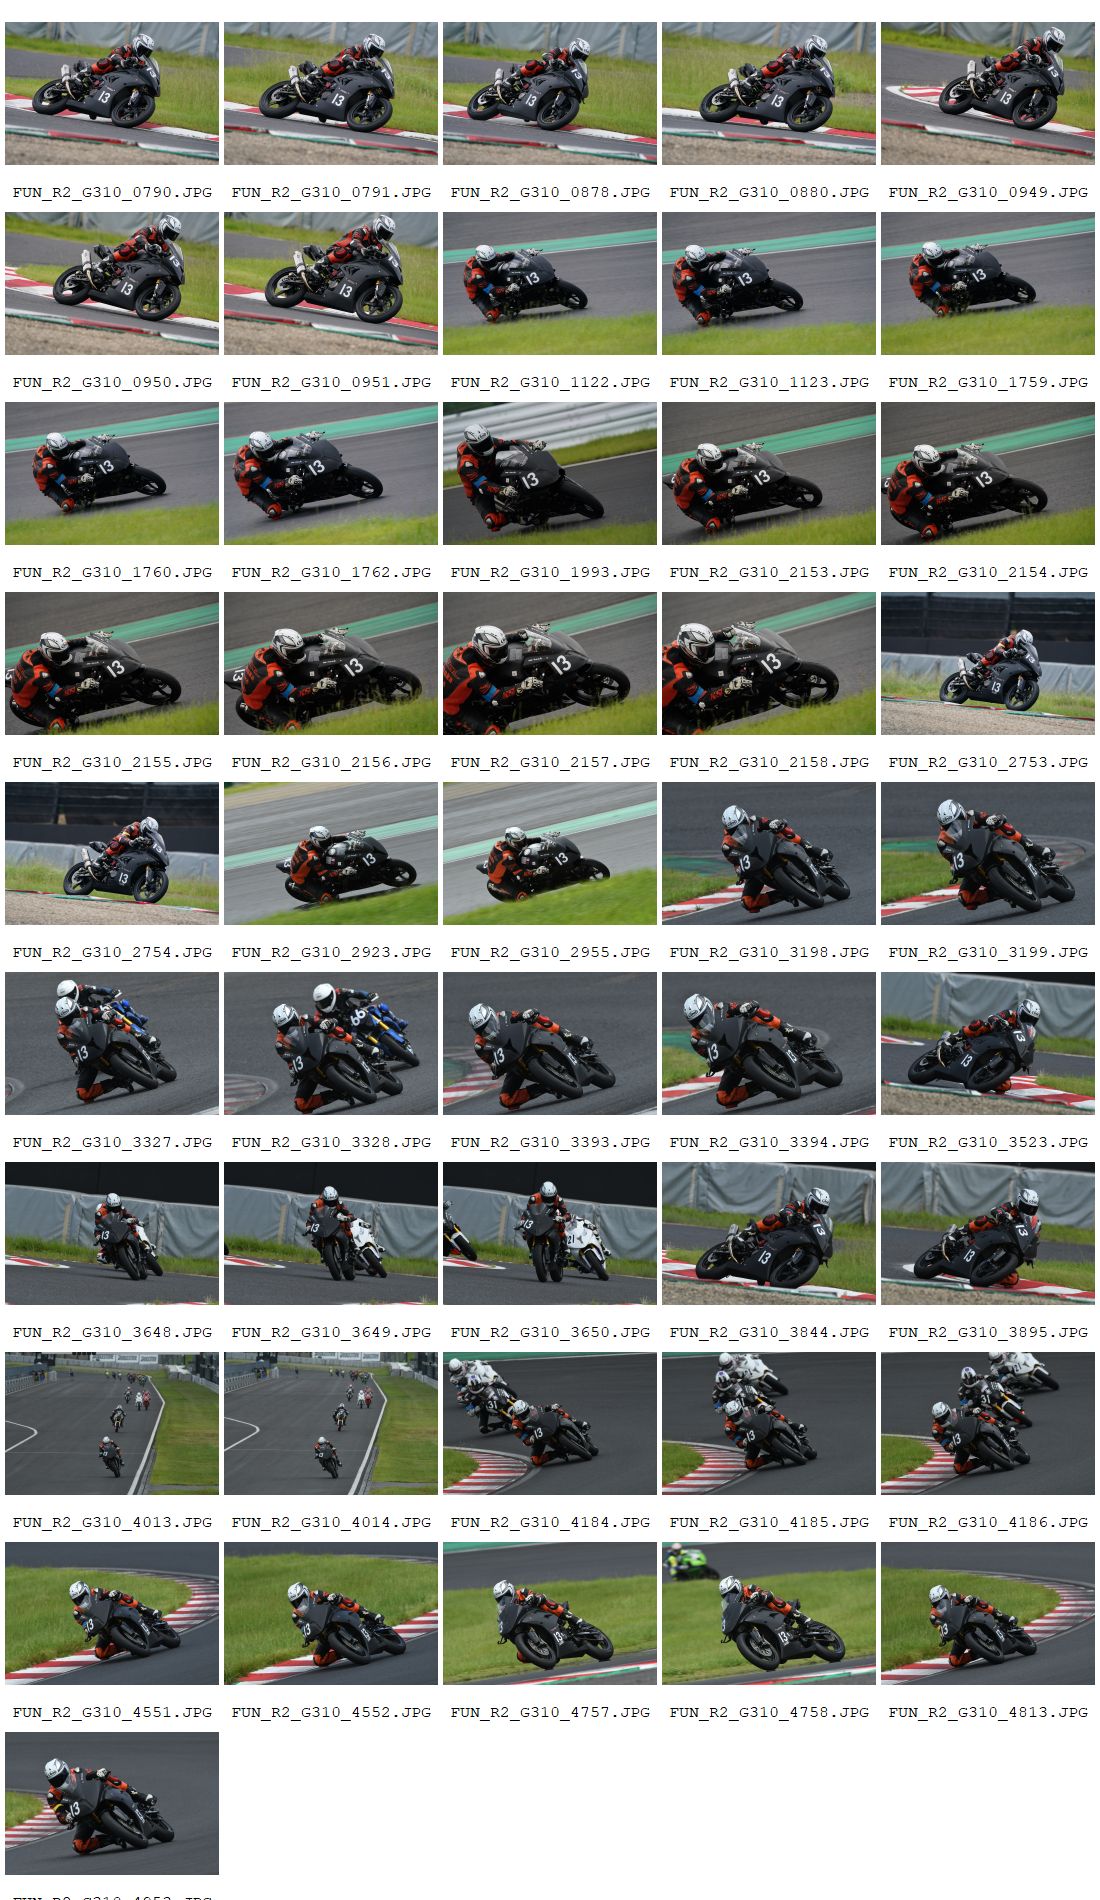This screenshot has width=1100, height=1900.
Task: View thumbnail FUN_R2_G310_2156.JPG
Action: (x=331, y=663)
